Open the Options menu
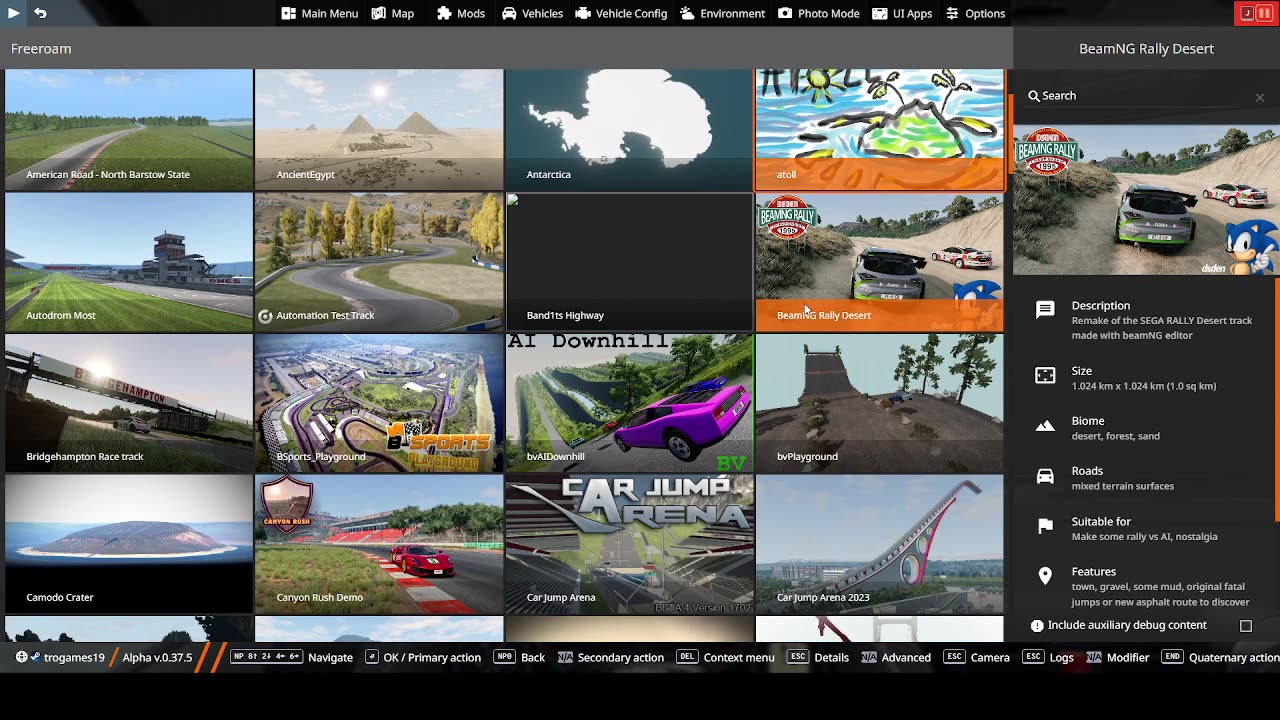The height and width of the screenshot is (720, 1280). point(975,13)
